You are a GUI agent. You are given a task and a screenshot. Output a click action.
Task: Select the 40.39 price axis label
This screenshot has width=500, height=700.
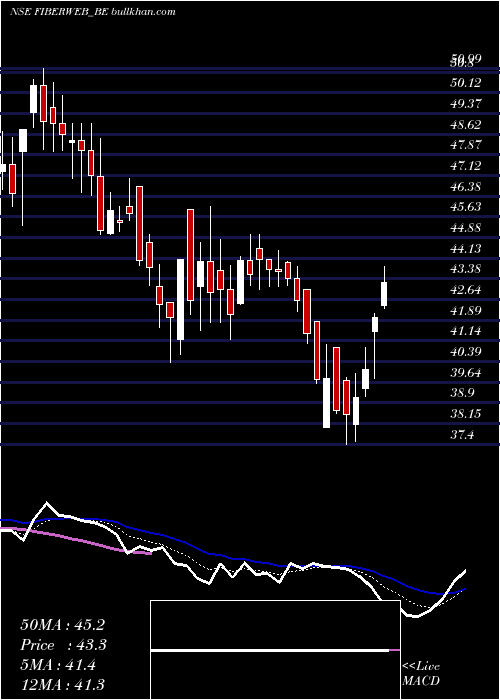466,352
